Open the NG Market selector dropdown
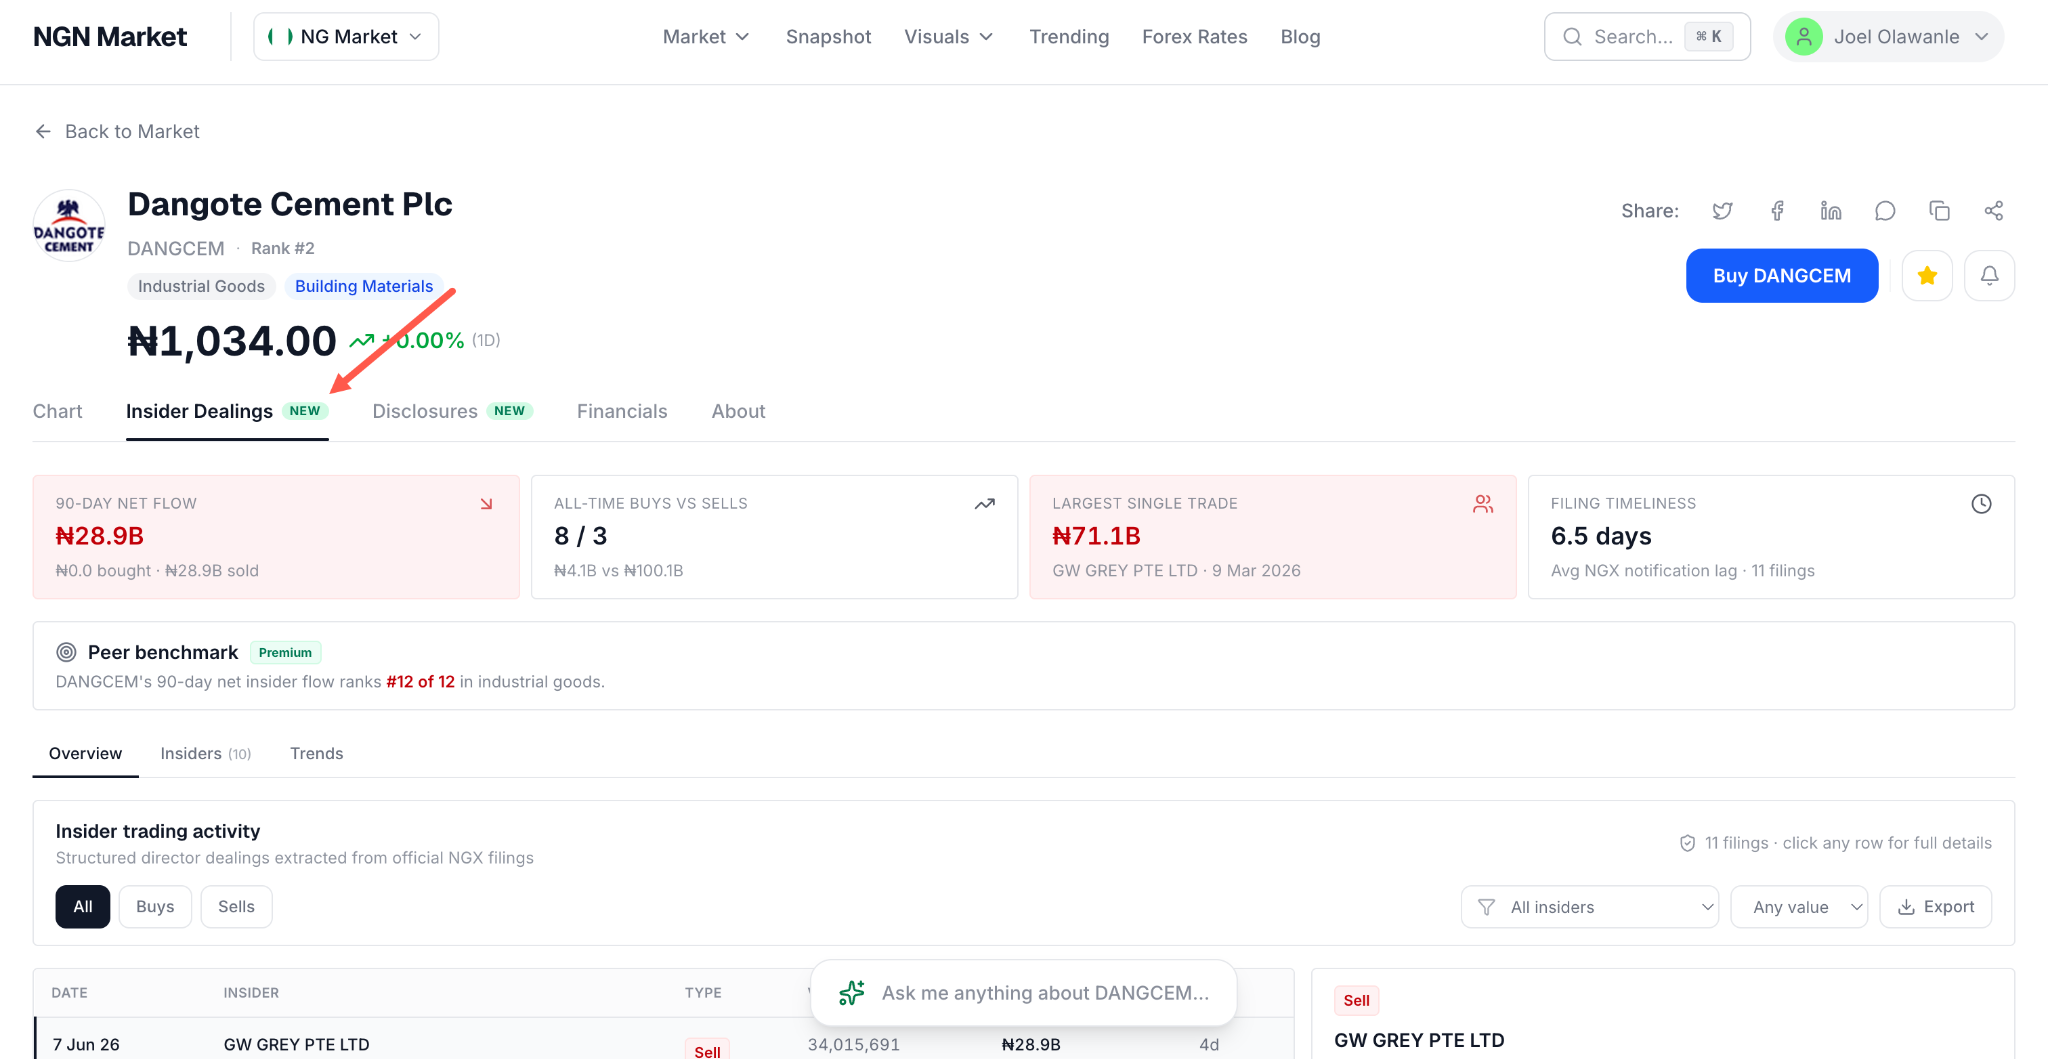 (346, 37)
